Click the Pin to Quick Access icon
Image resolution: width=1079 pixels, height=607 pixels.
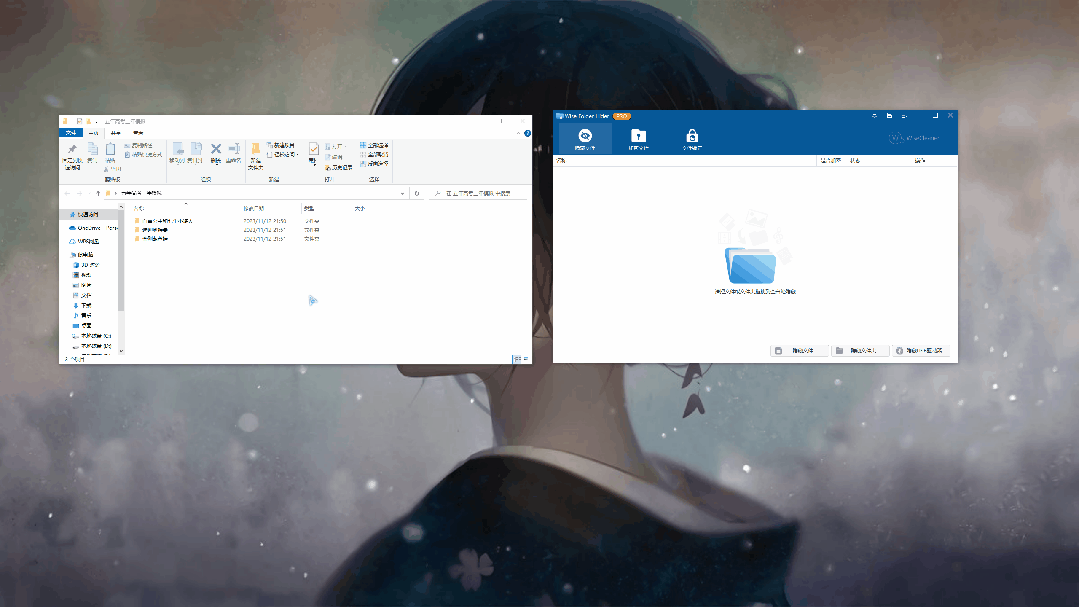coord(72,151)
